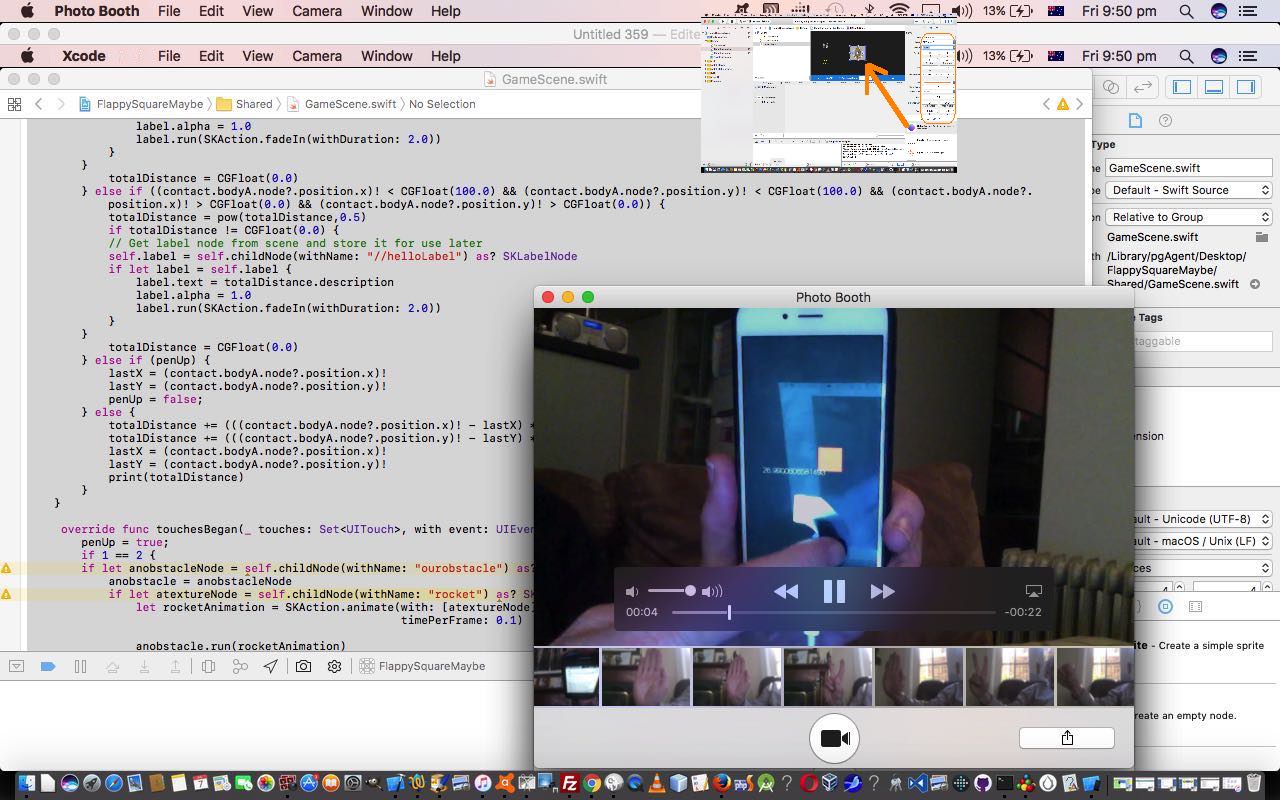Image resolution: width=1280 pixels, height=800 pixels.
Task: Open the Photo Booth app menu
Action: click(x=97, y=11)
